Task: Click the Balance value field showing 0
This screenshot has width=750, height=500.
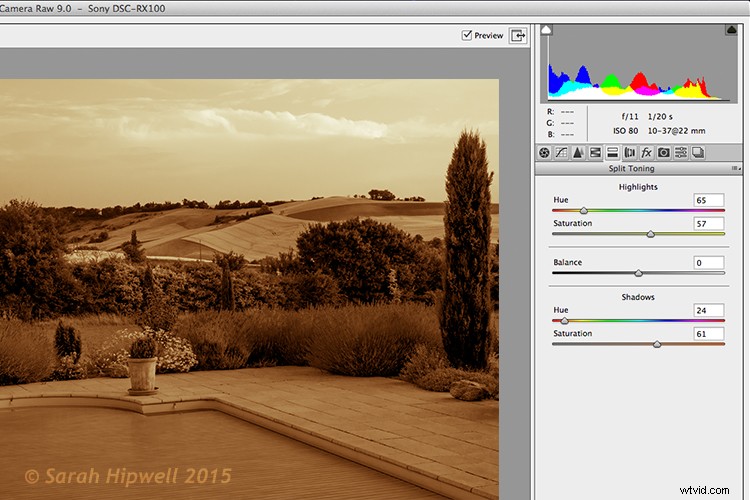Action: (709, 263)
